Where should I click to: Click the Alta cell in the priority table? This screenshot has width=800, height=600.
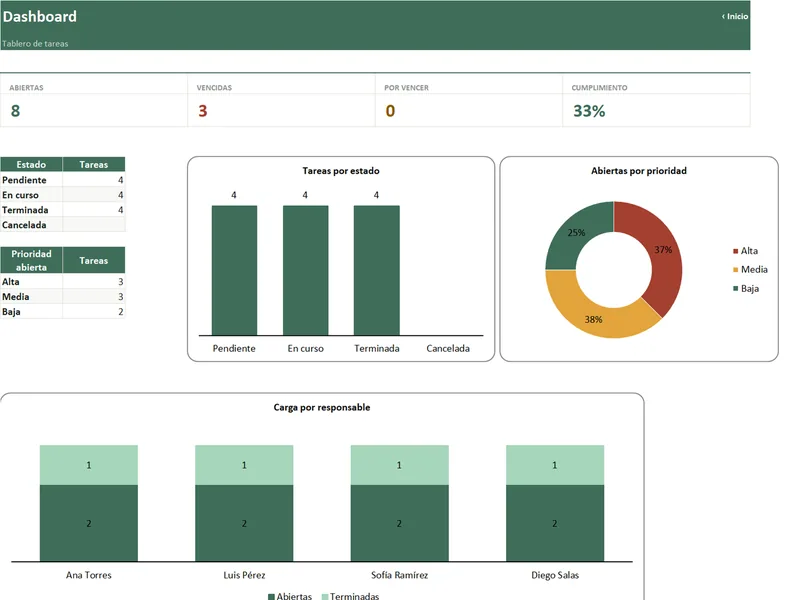pyautogui.click(x=31, y=282)
